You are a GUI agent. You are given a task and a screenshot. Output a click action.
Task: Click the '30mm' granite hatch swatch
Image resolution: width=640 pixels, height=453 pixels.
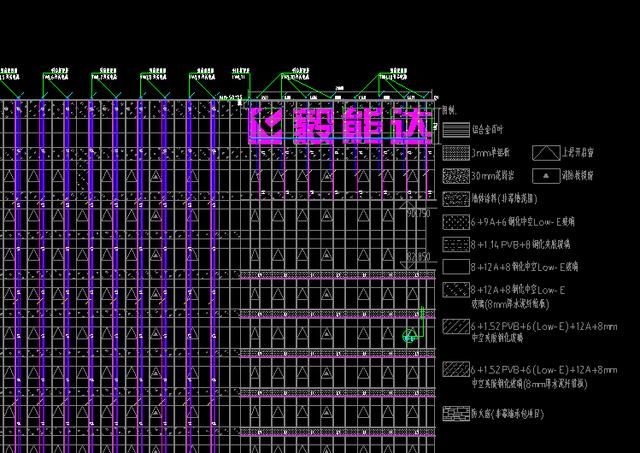(x=456, y=176)
